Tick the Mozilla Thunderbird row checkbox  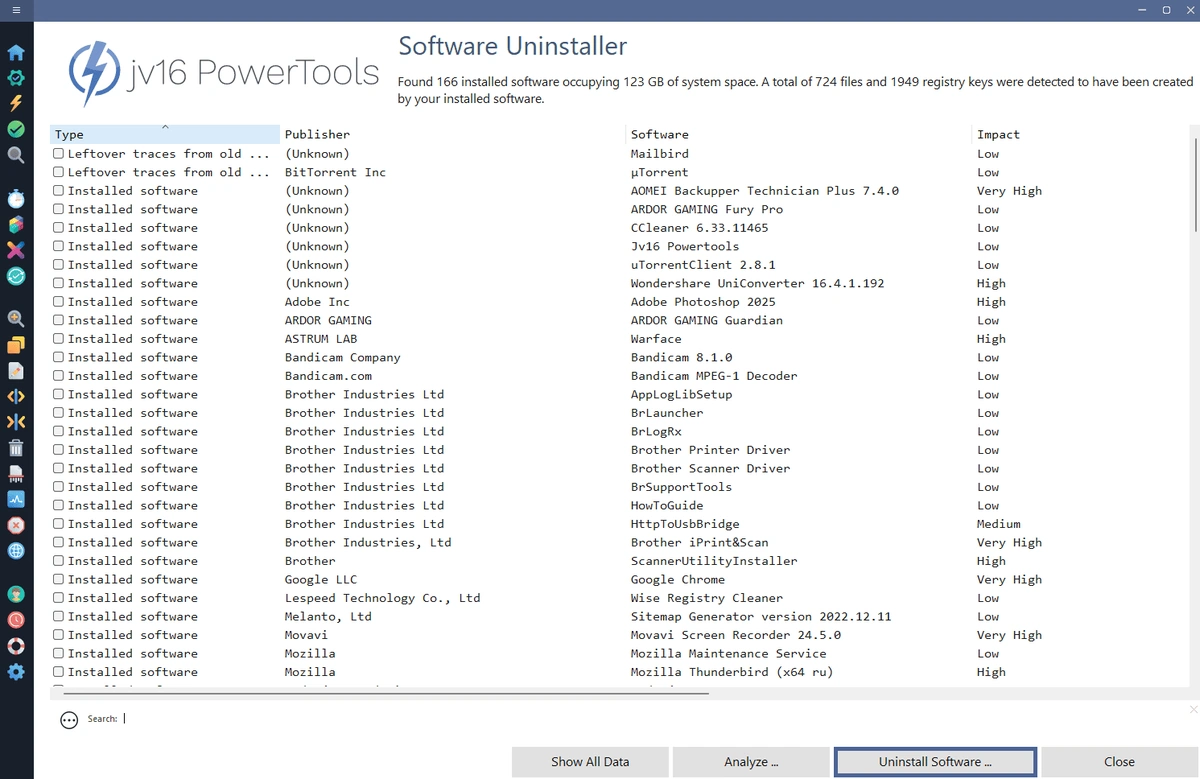pyautogui.click(x=58, y=672)
